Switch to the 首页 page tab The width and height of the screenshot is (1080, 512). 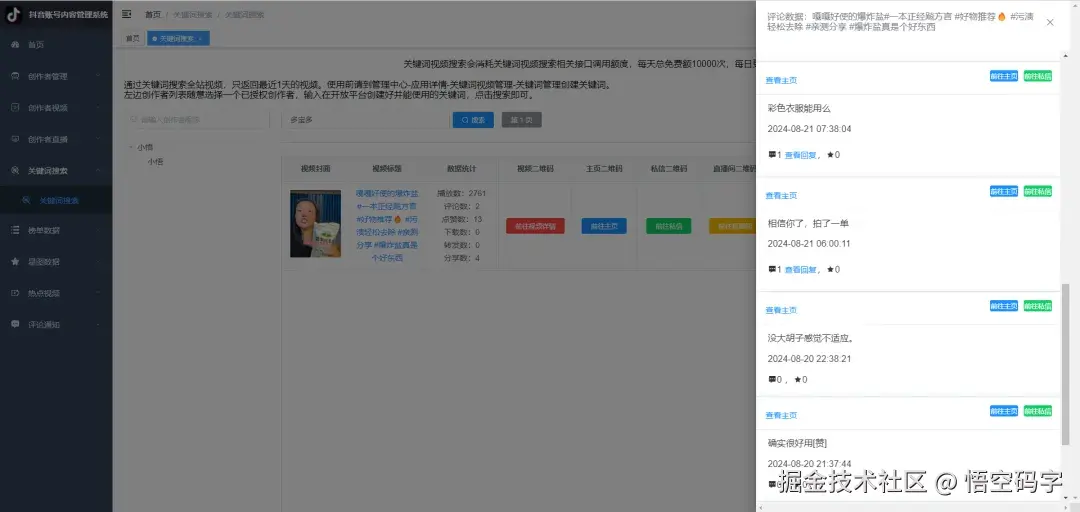pos(132,39)
